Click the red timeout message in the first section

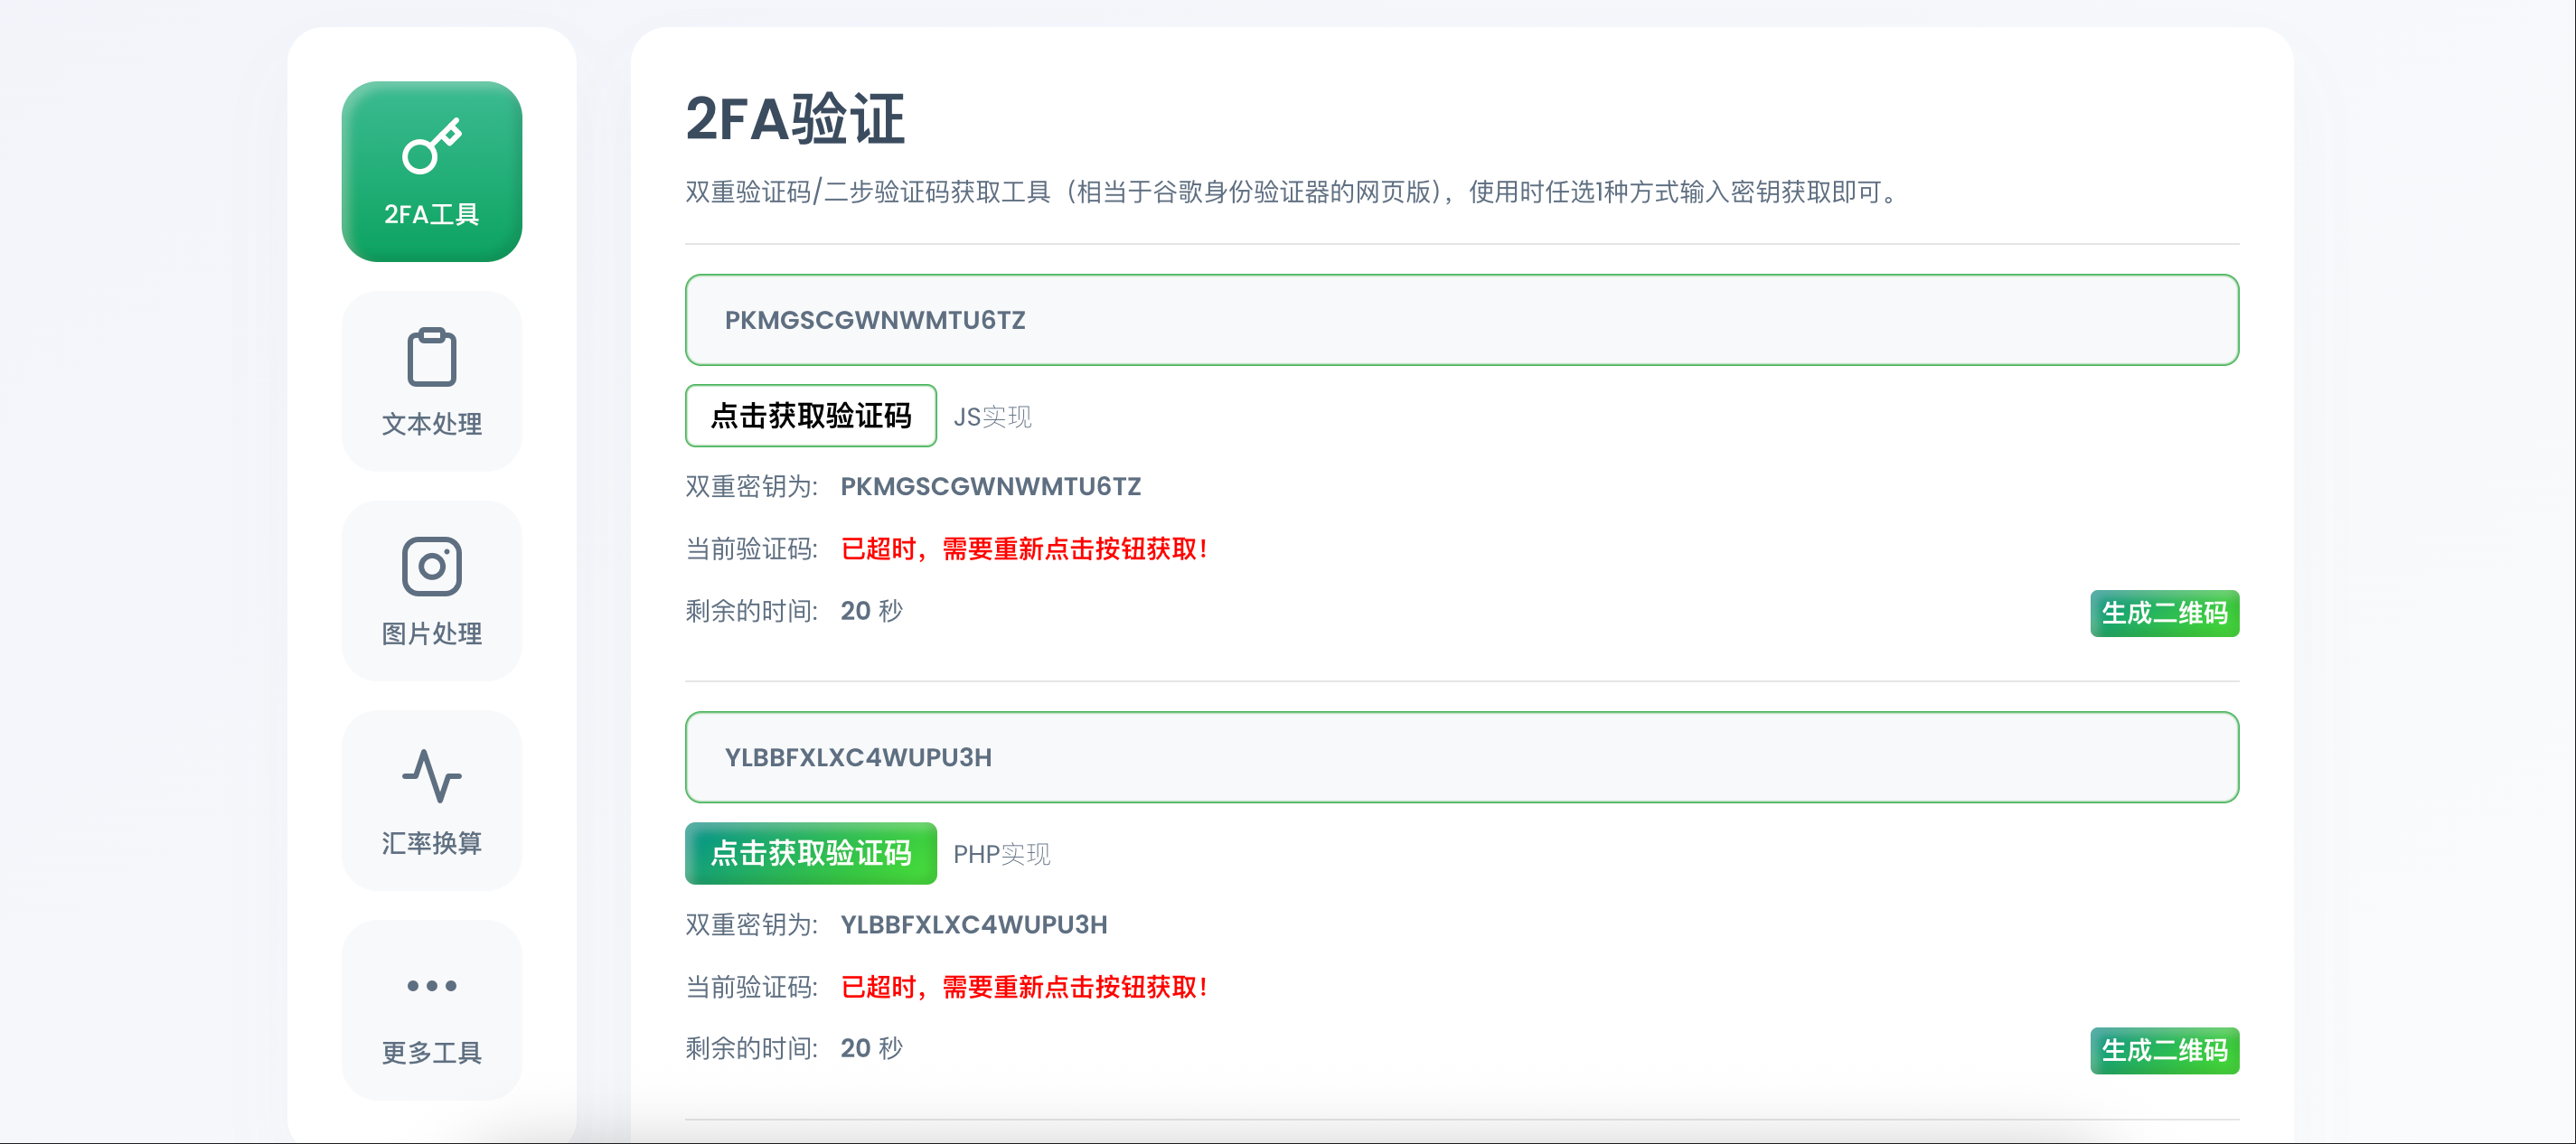tap(1024, 549)
